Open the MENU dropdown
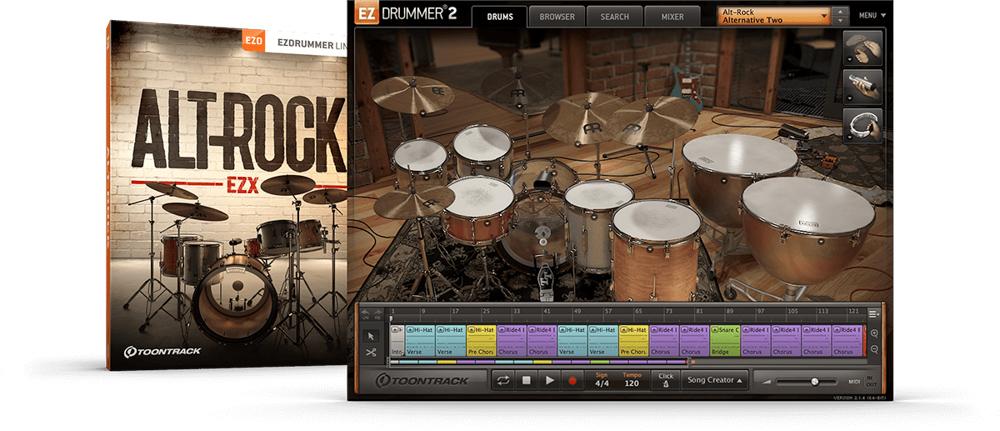 point(872,15)
